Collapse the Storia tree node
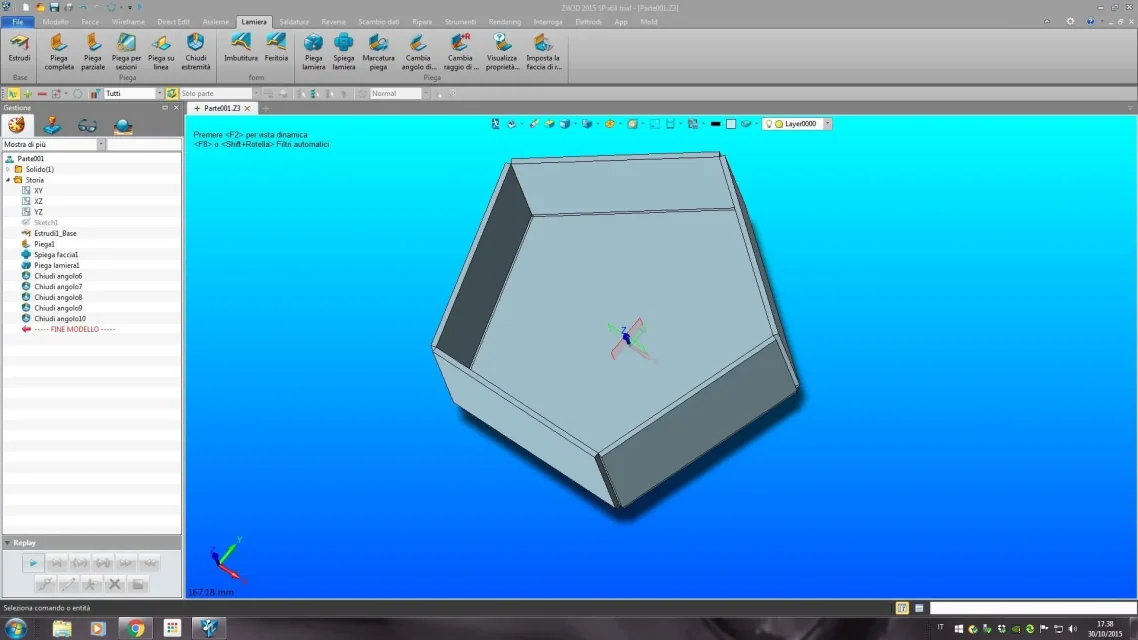The height and width of the screenshot is (640, 1138). [x=9, y=180]
